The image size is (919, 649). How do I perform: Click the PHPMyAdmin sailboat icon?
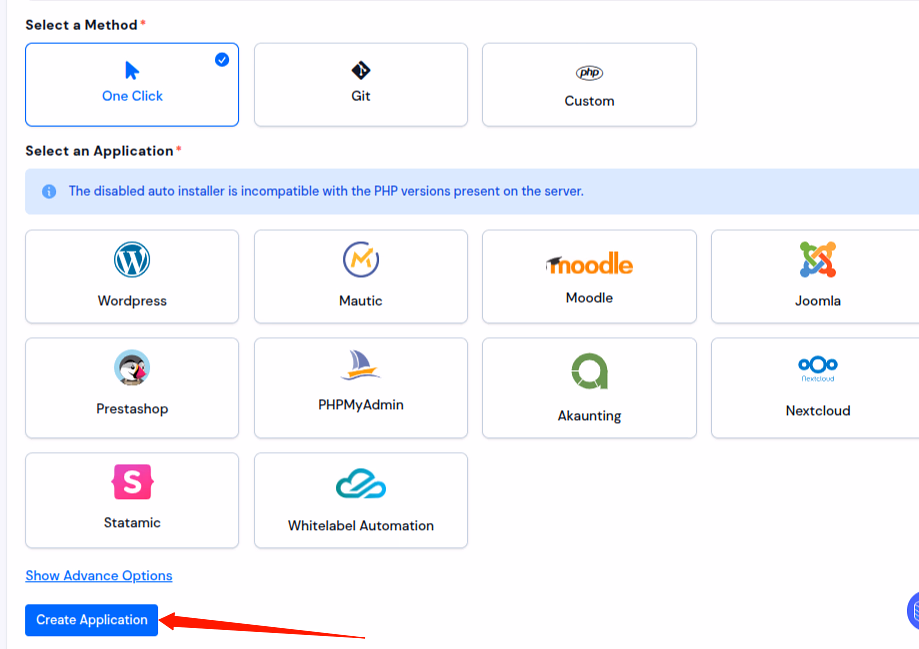360,365
